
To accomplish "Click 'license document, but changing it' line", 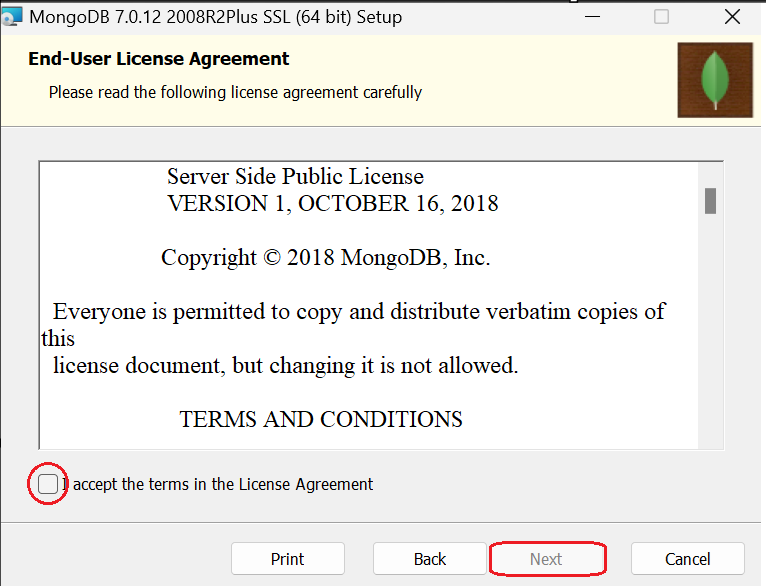I will (285, 366).
